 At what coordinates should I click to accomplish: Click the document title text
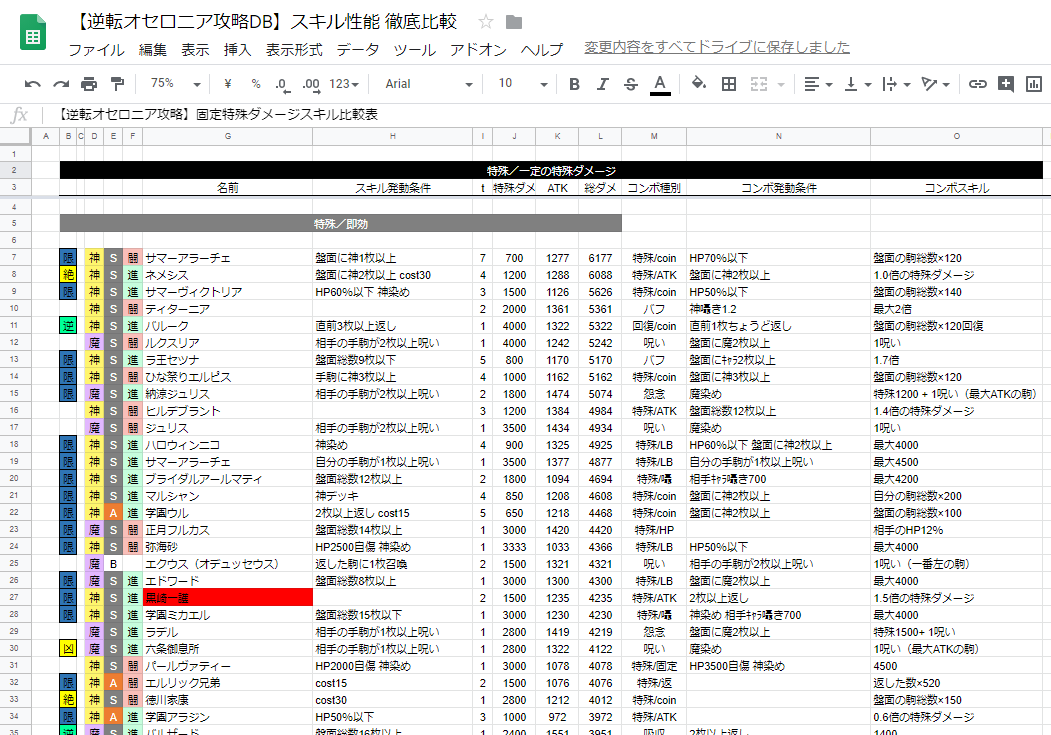(264, 22)
